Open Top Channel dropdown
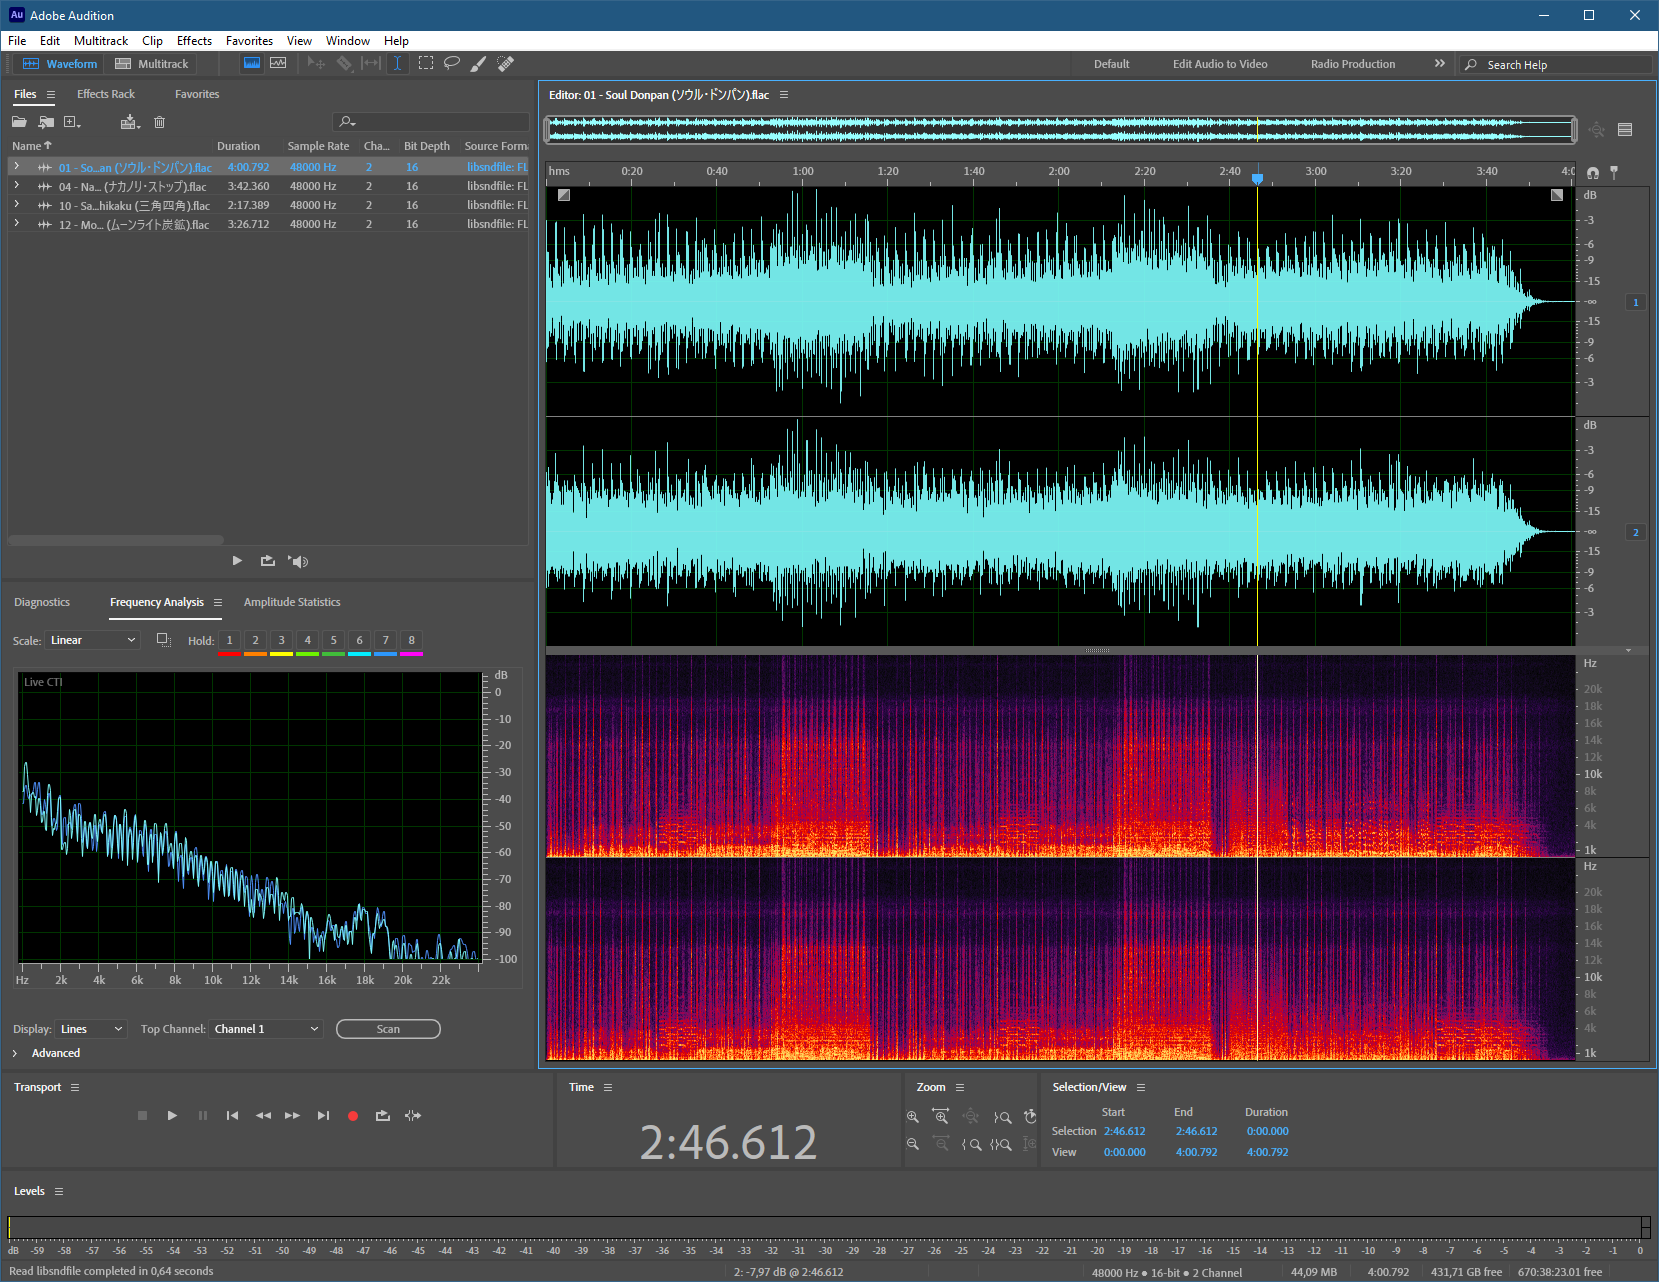Viewport: 1659px width, 1282px height. coord(266,1029)
